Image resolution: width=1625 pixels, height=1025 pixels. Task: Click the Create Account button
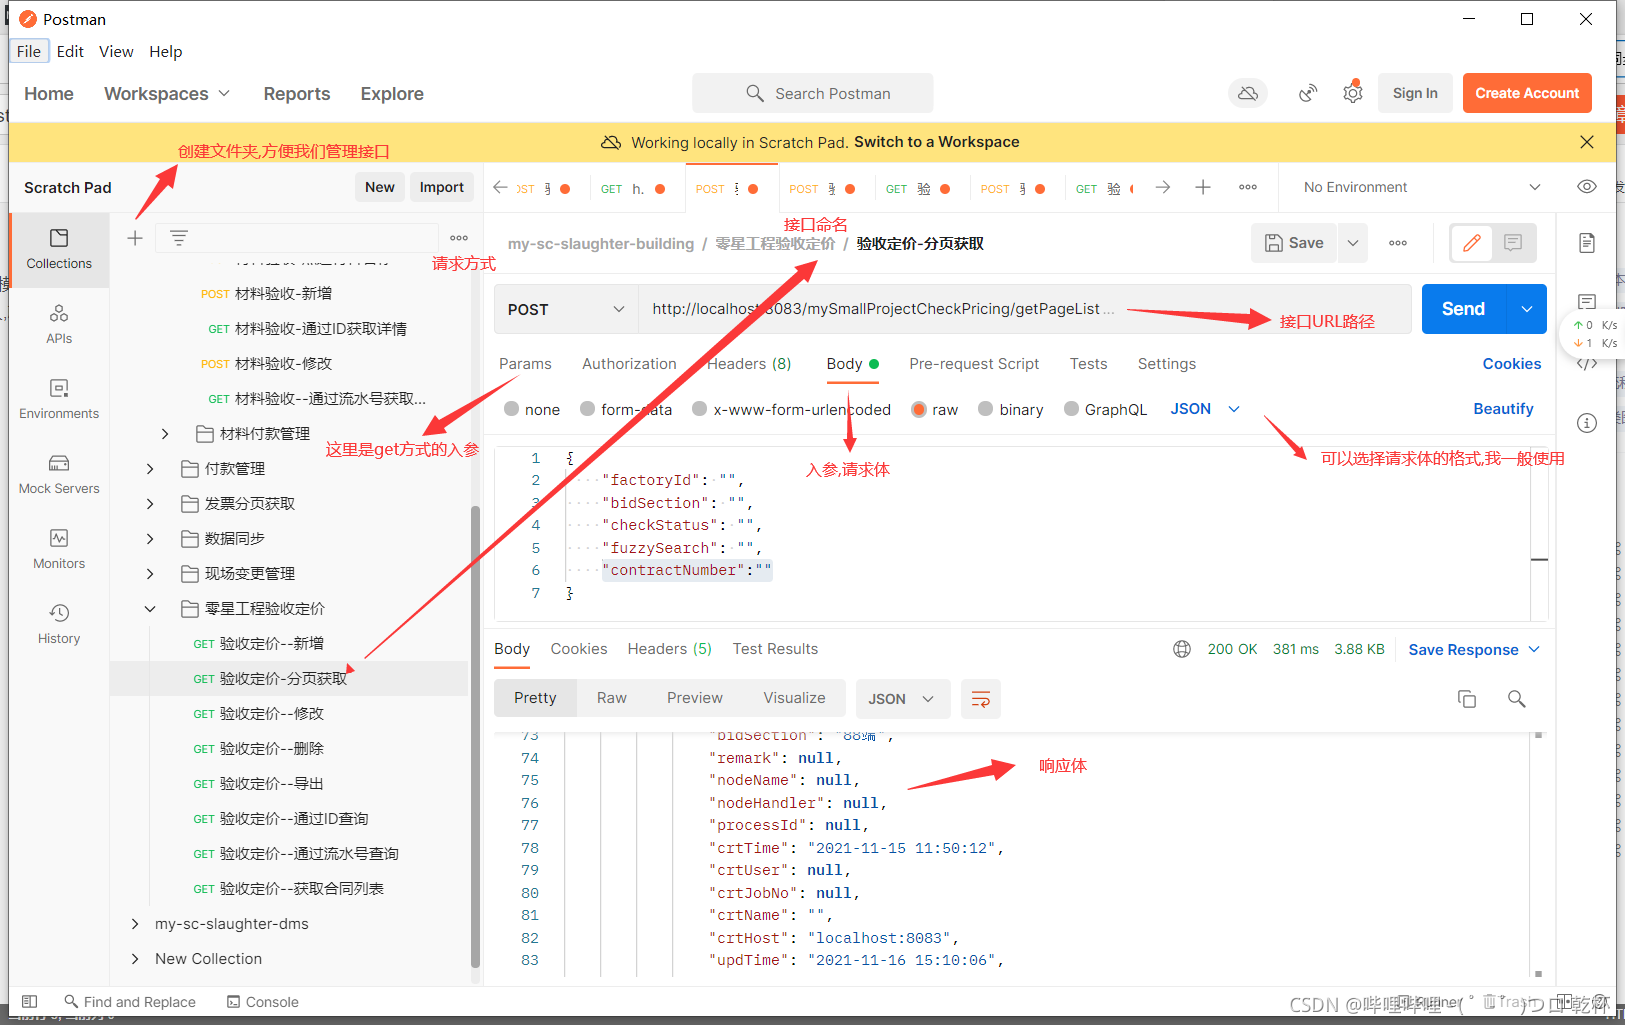[1527, 93]
